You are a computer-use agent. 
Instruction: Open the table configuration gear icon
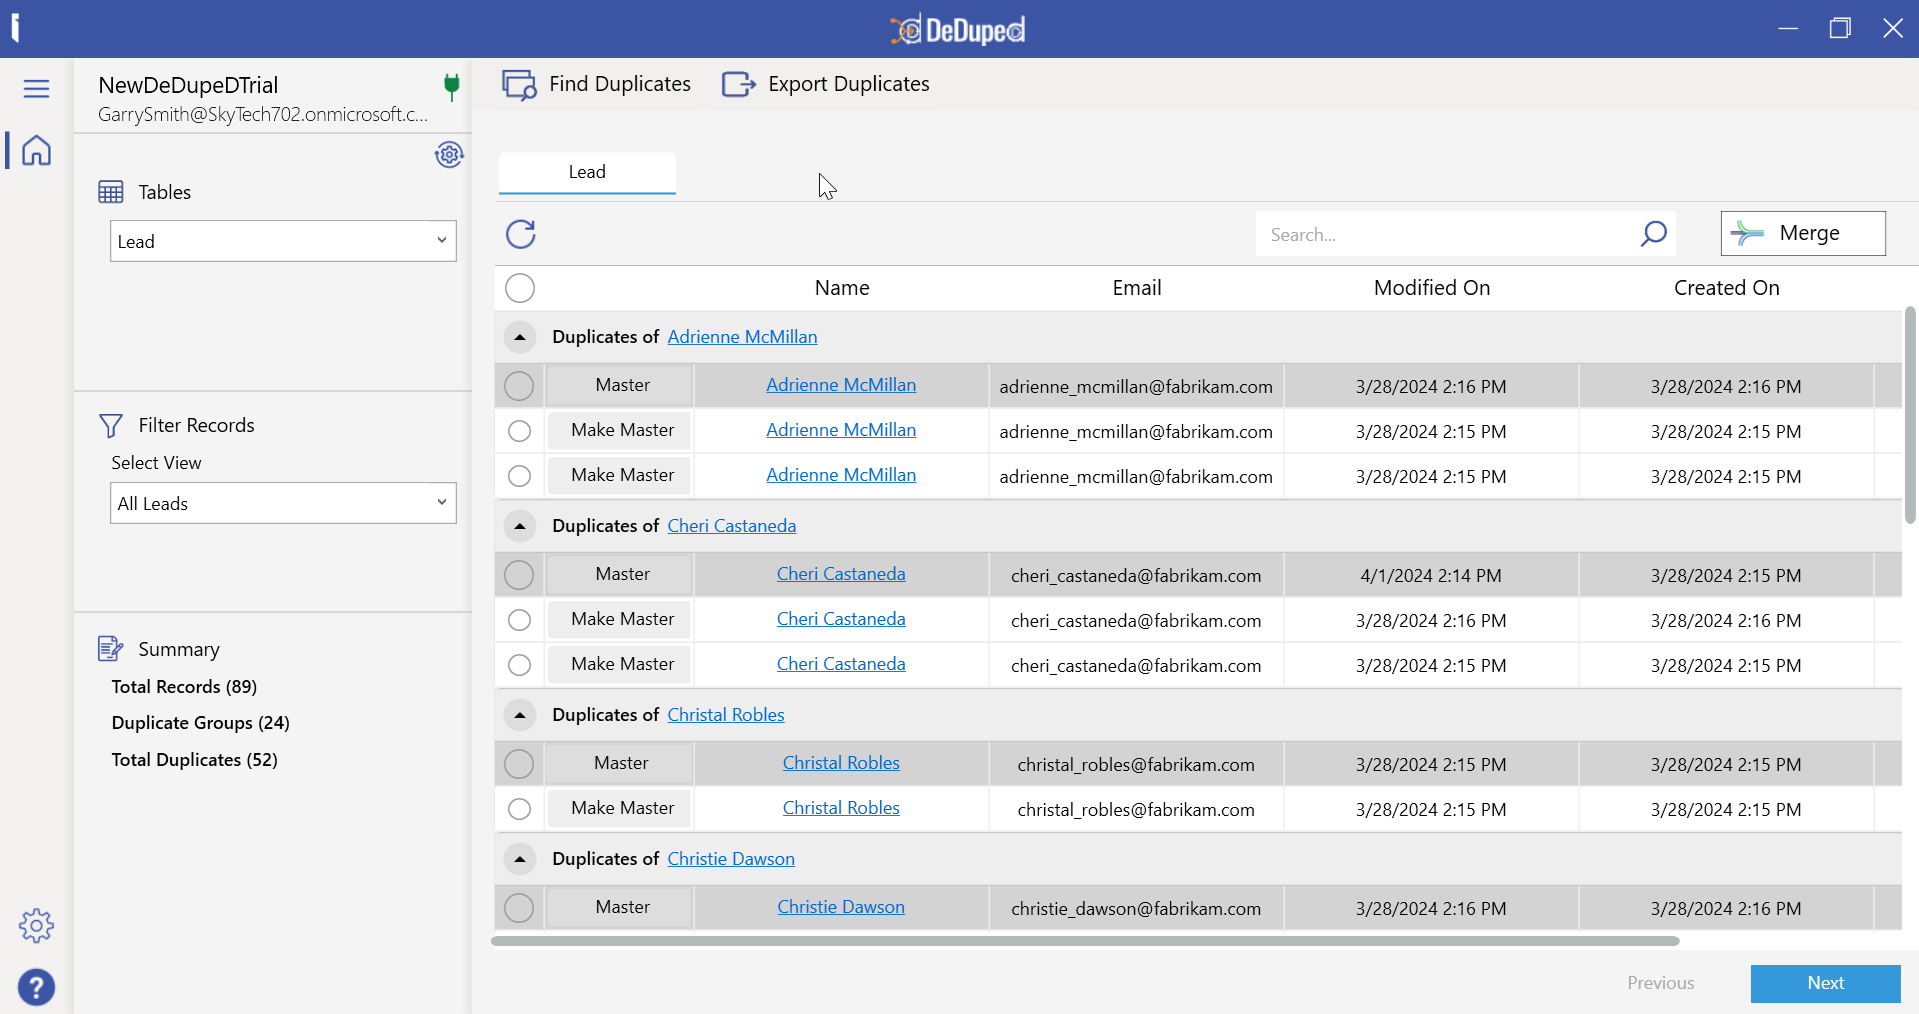(x=449, y=155)
